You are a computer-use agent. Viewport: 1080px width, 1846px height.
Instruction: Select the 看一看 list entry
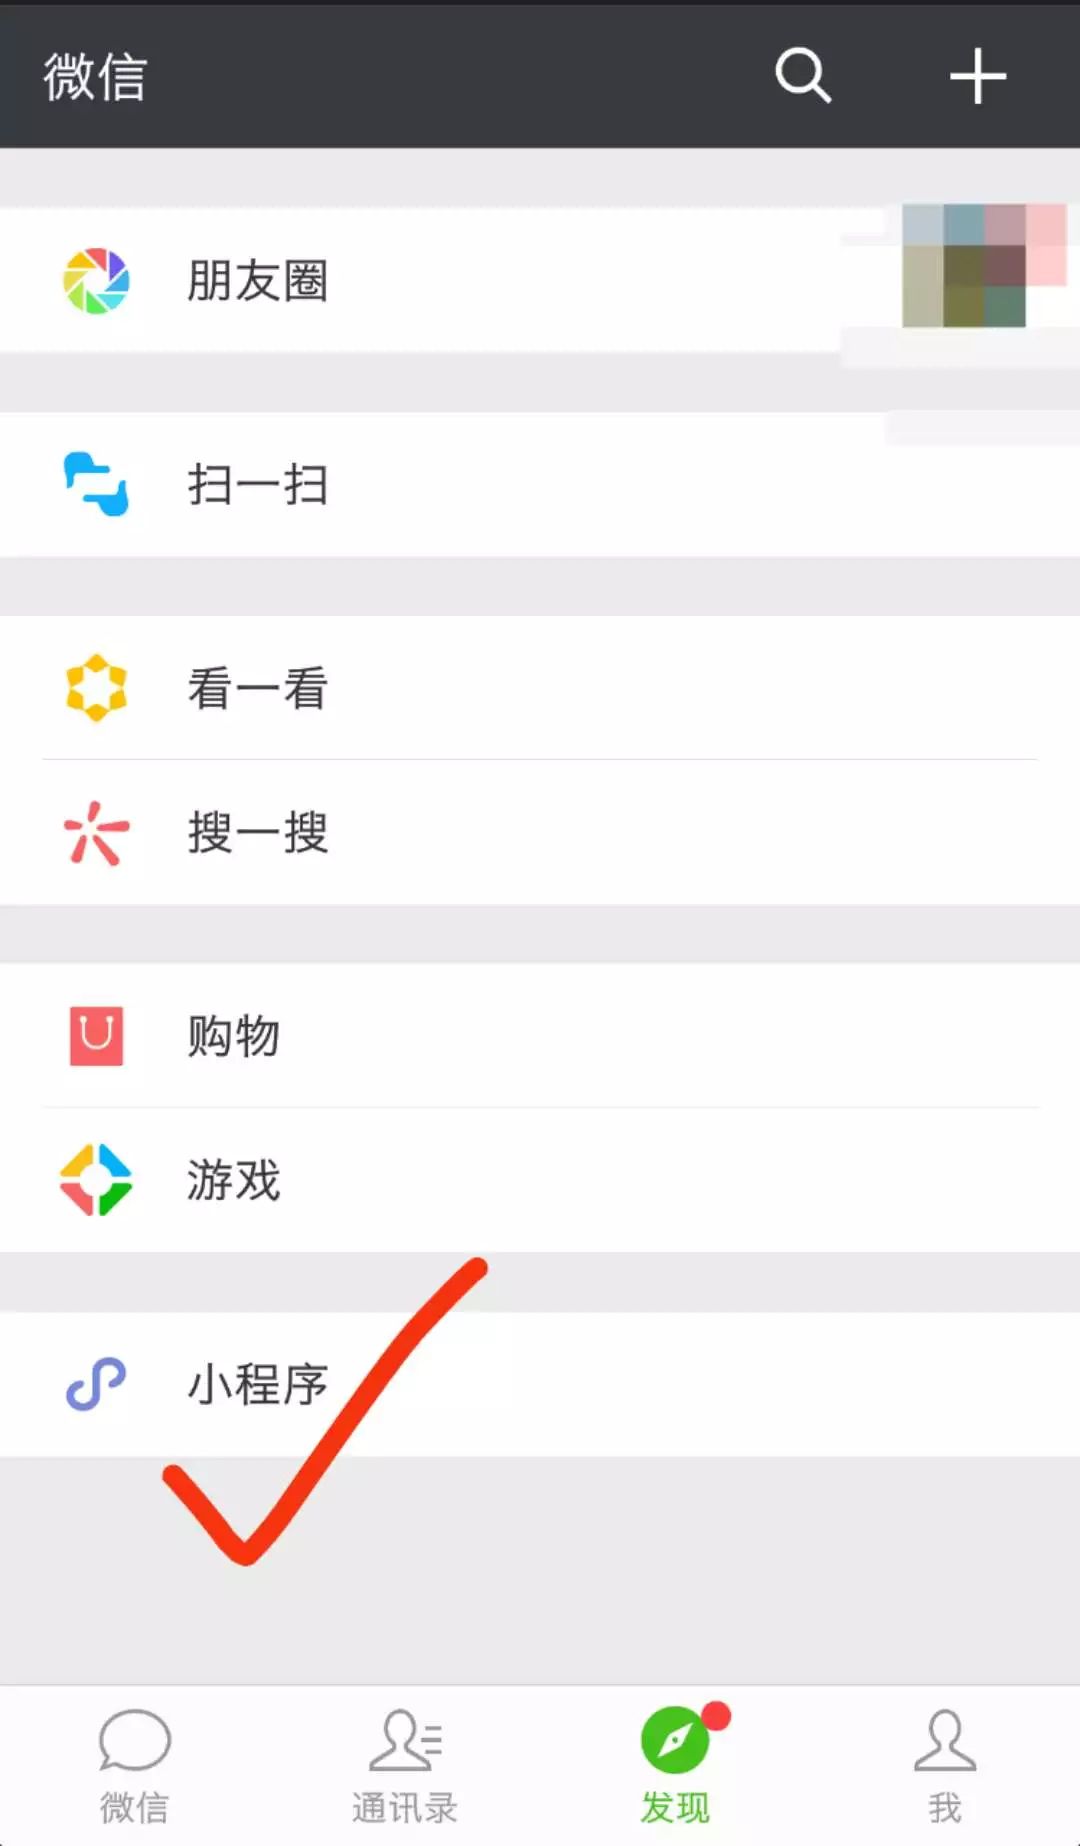540,688
